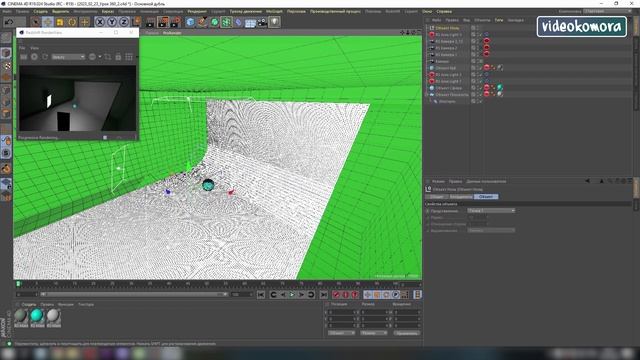Go to start of animation
Image resolution: width=640 pixels, height=360 pixels.
click(x=261, y=295)
